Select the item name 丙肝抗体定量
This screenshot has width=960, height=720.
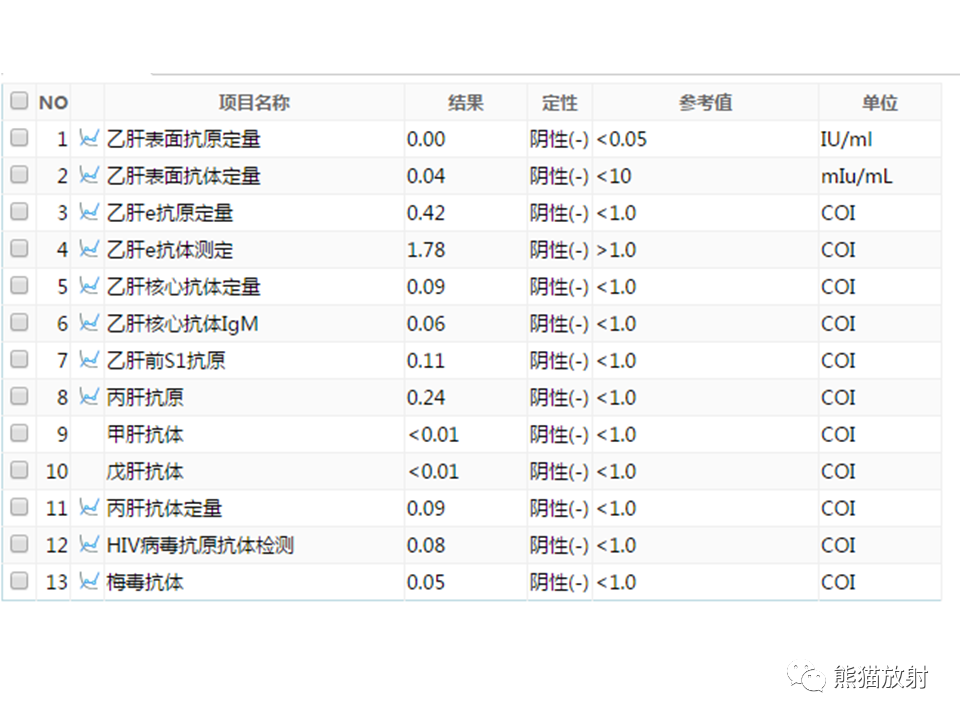tap(164, 508)
